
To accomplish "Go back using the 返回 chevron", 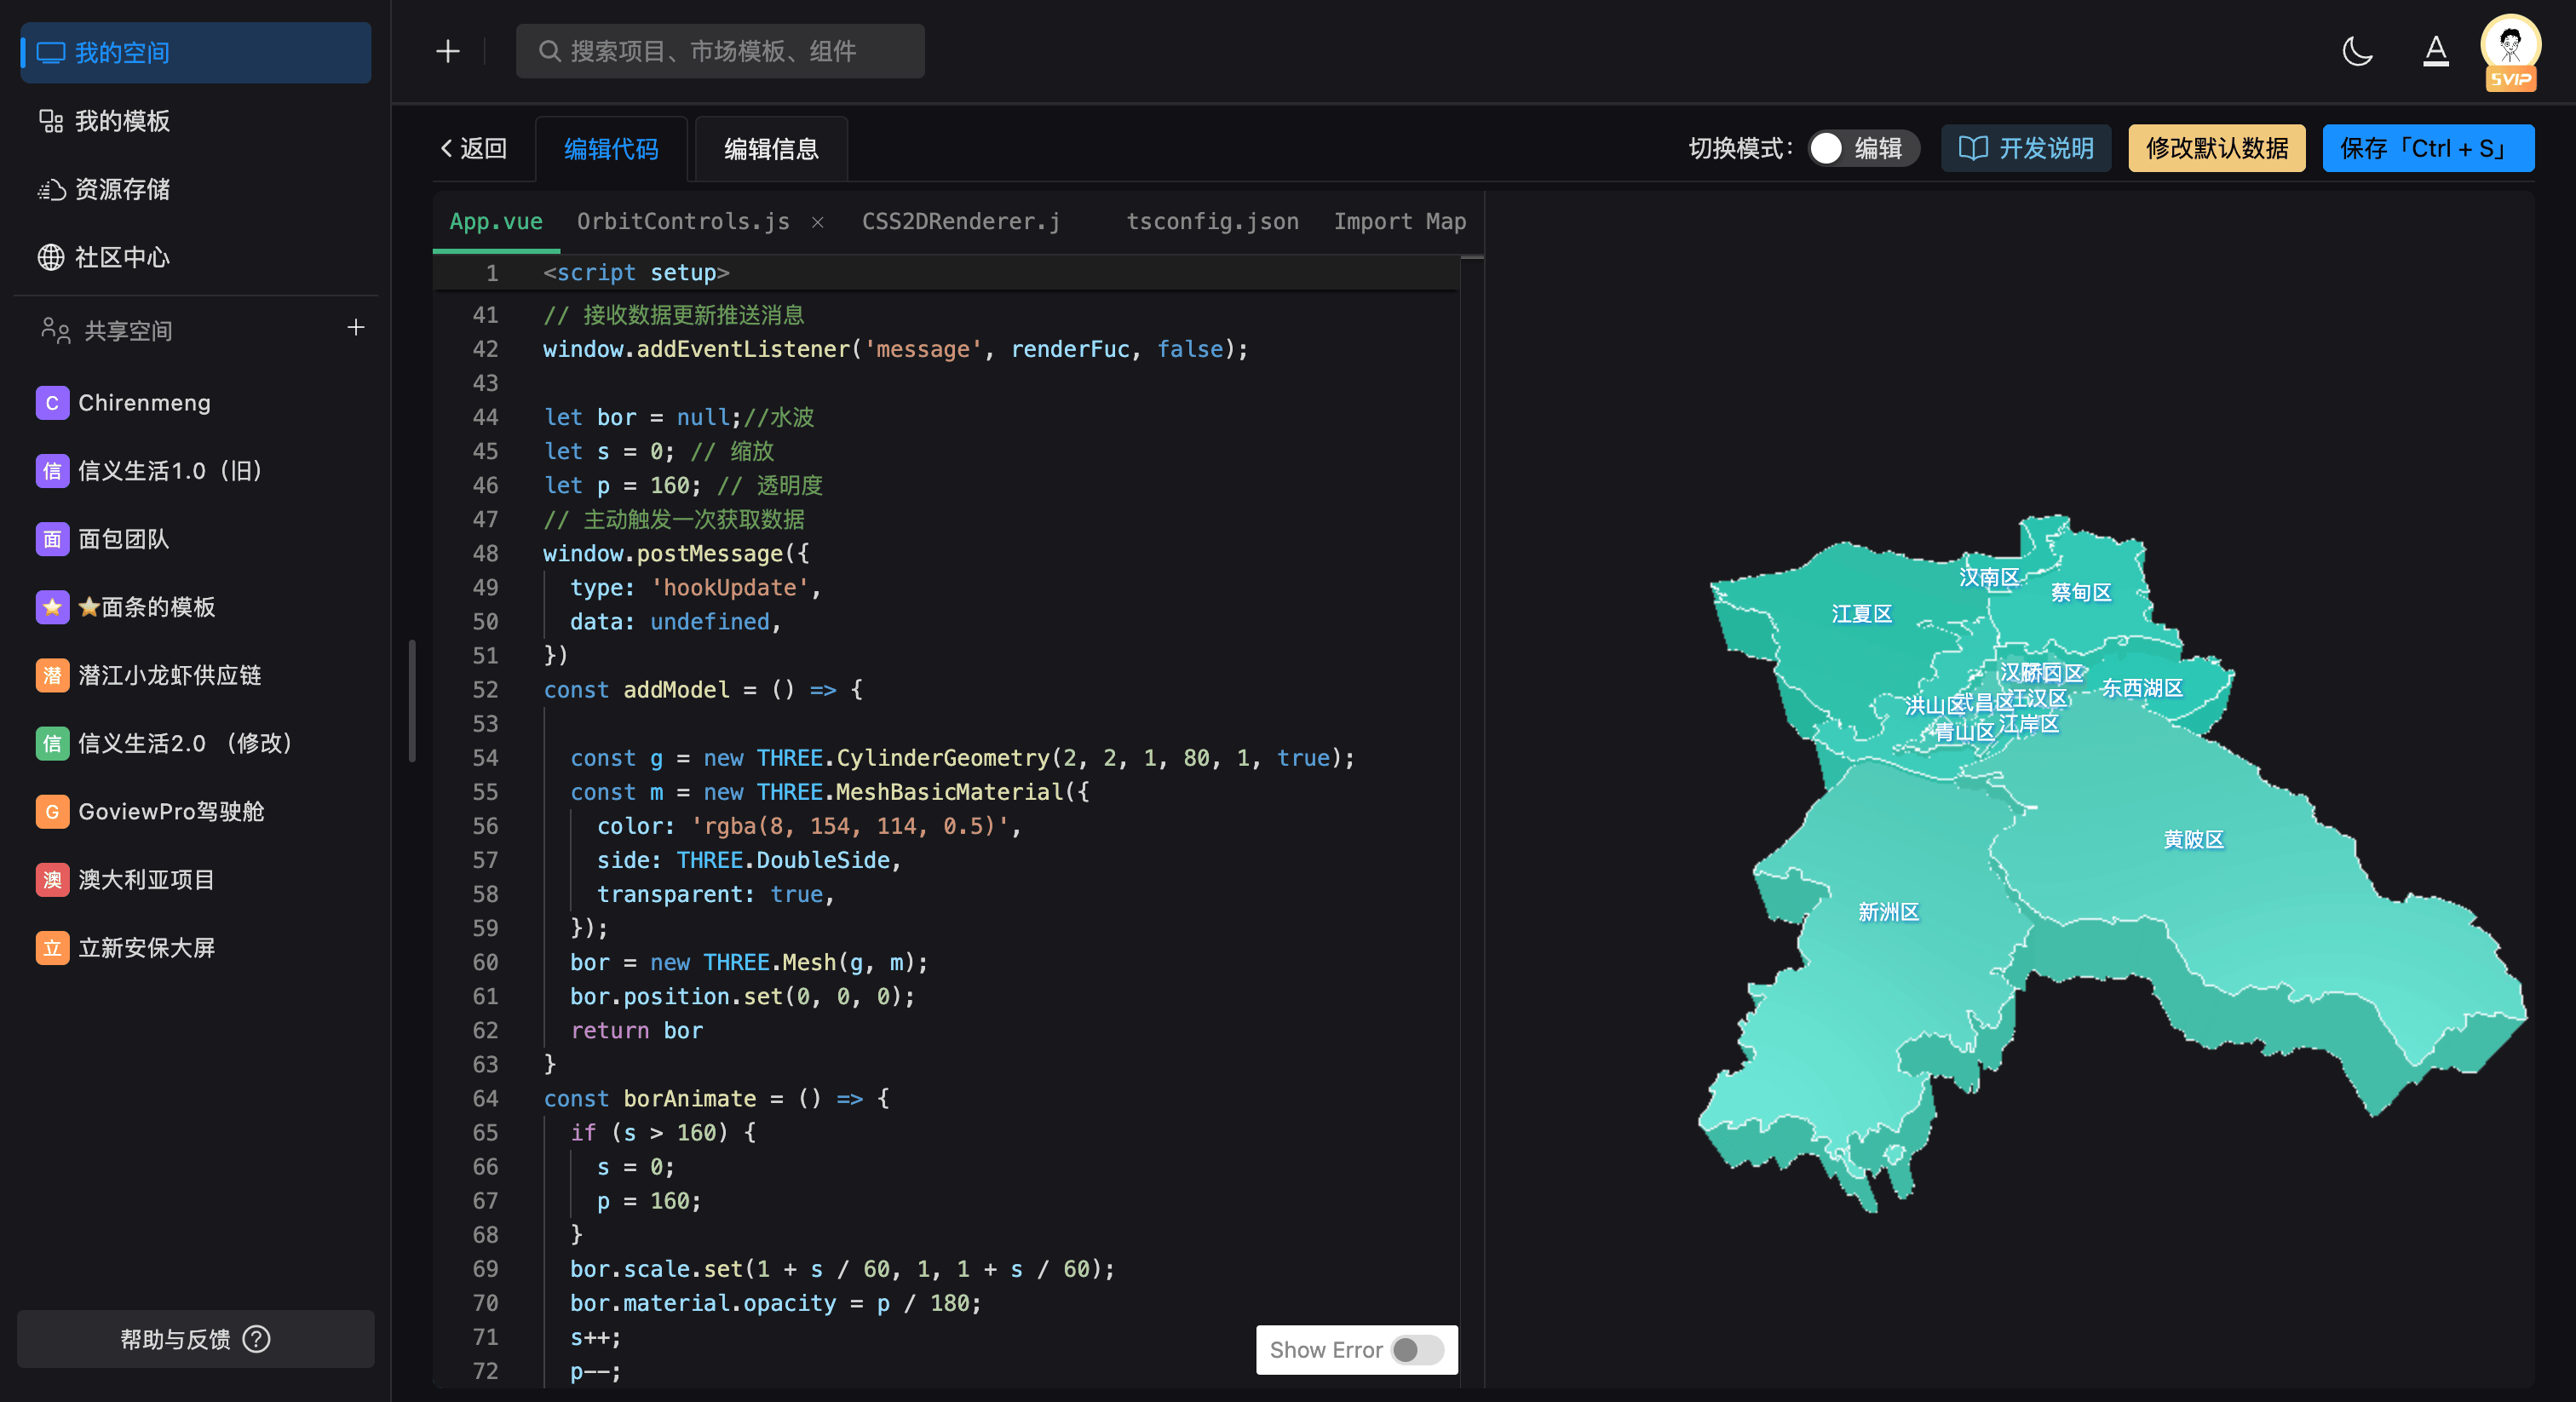I will (x=474, y=149).
